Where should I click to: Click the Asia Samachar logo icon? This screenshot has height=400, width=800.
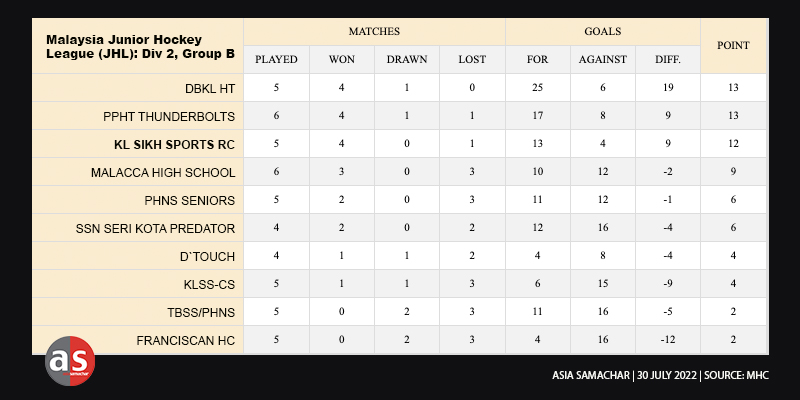pos(70,361)
